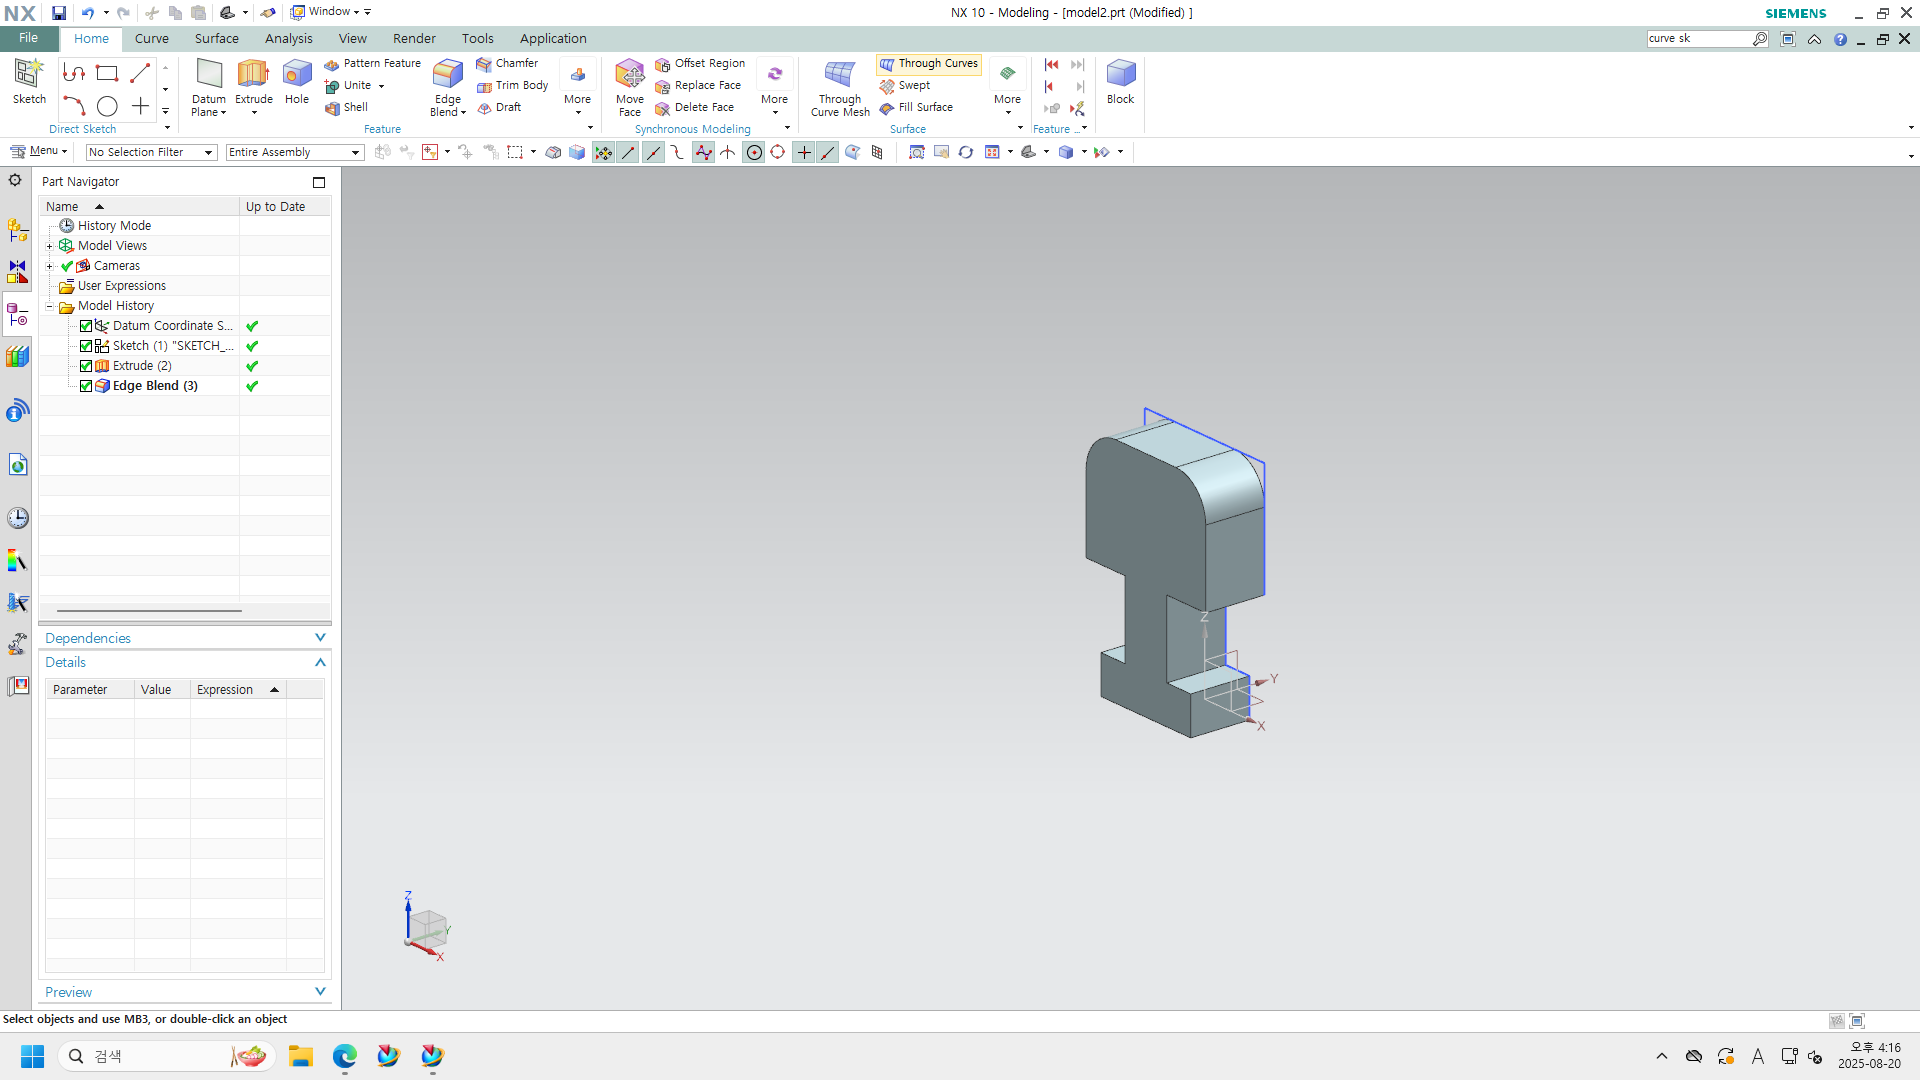Click the Through Curve Mesh icon

tap(839, 74)
